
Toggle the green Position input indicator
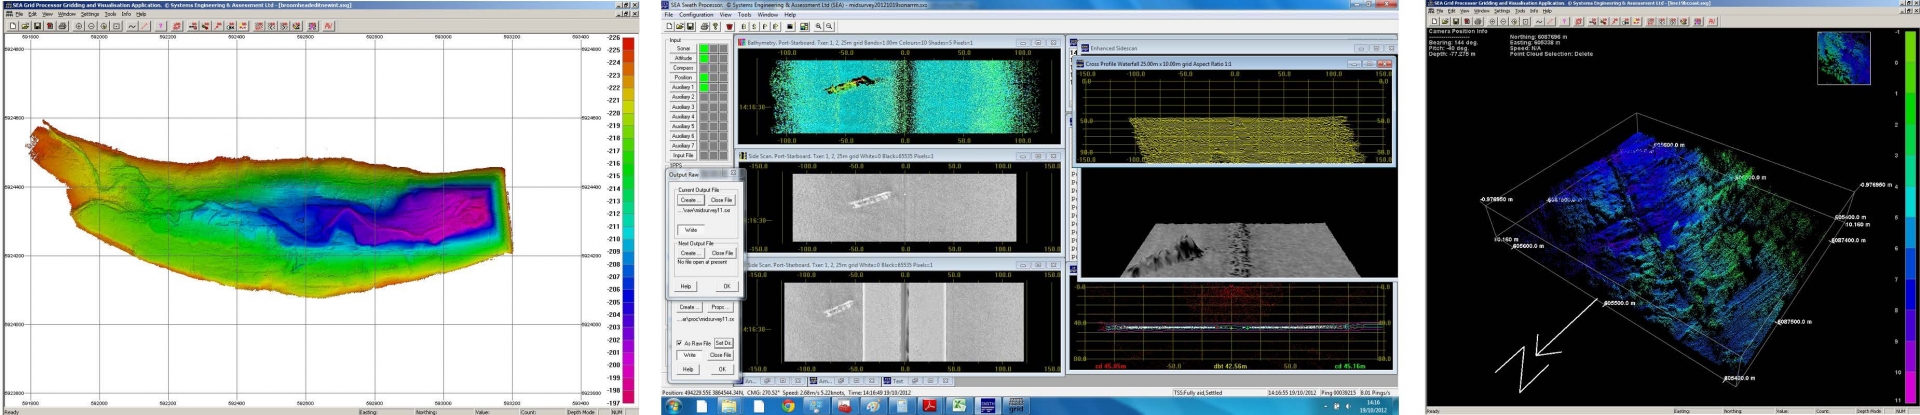coord(704,77)
